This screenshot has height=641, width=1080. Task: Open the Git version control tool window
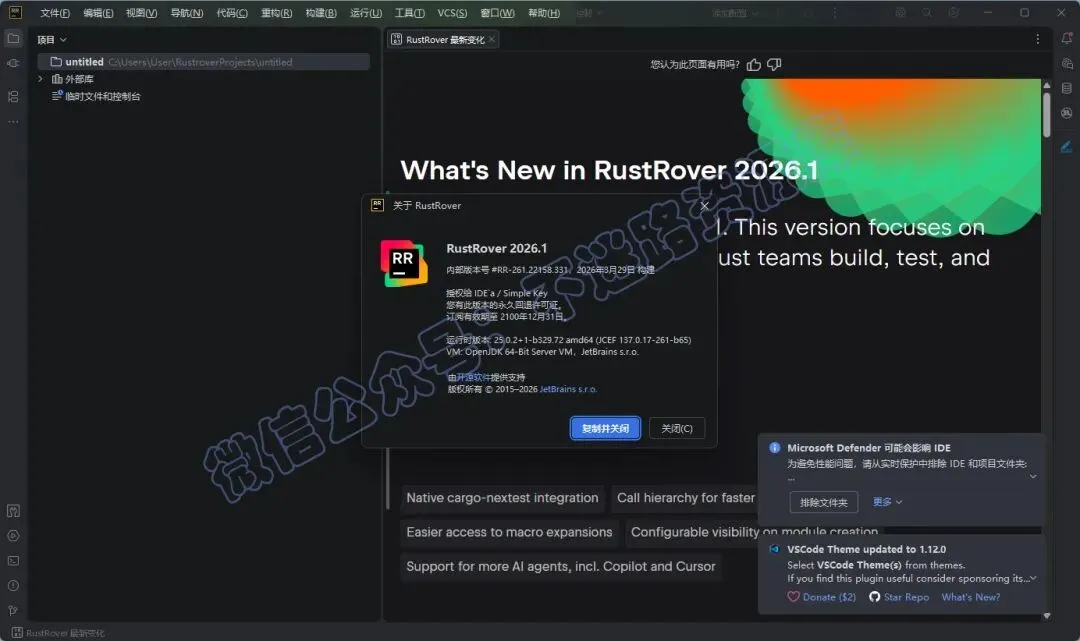(x=13, y=611)
